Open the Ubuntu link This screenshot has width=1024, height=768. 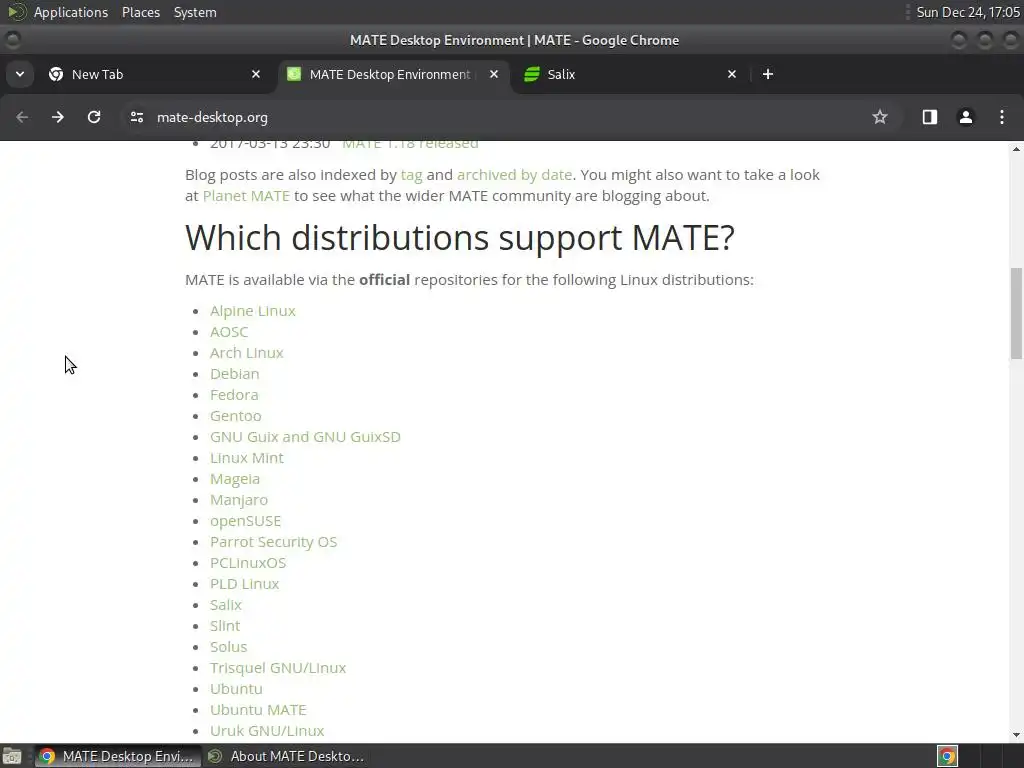point(236,689)
